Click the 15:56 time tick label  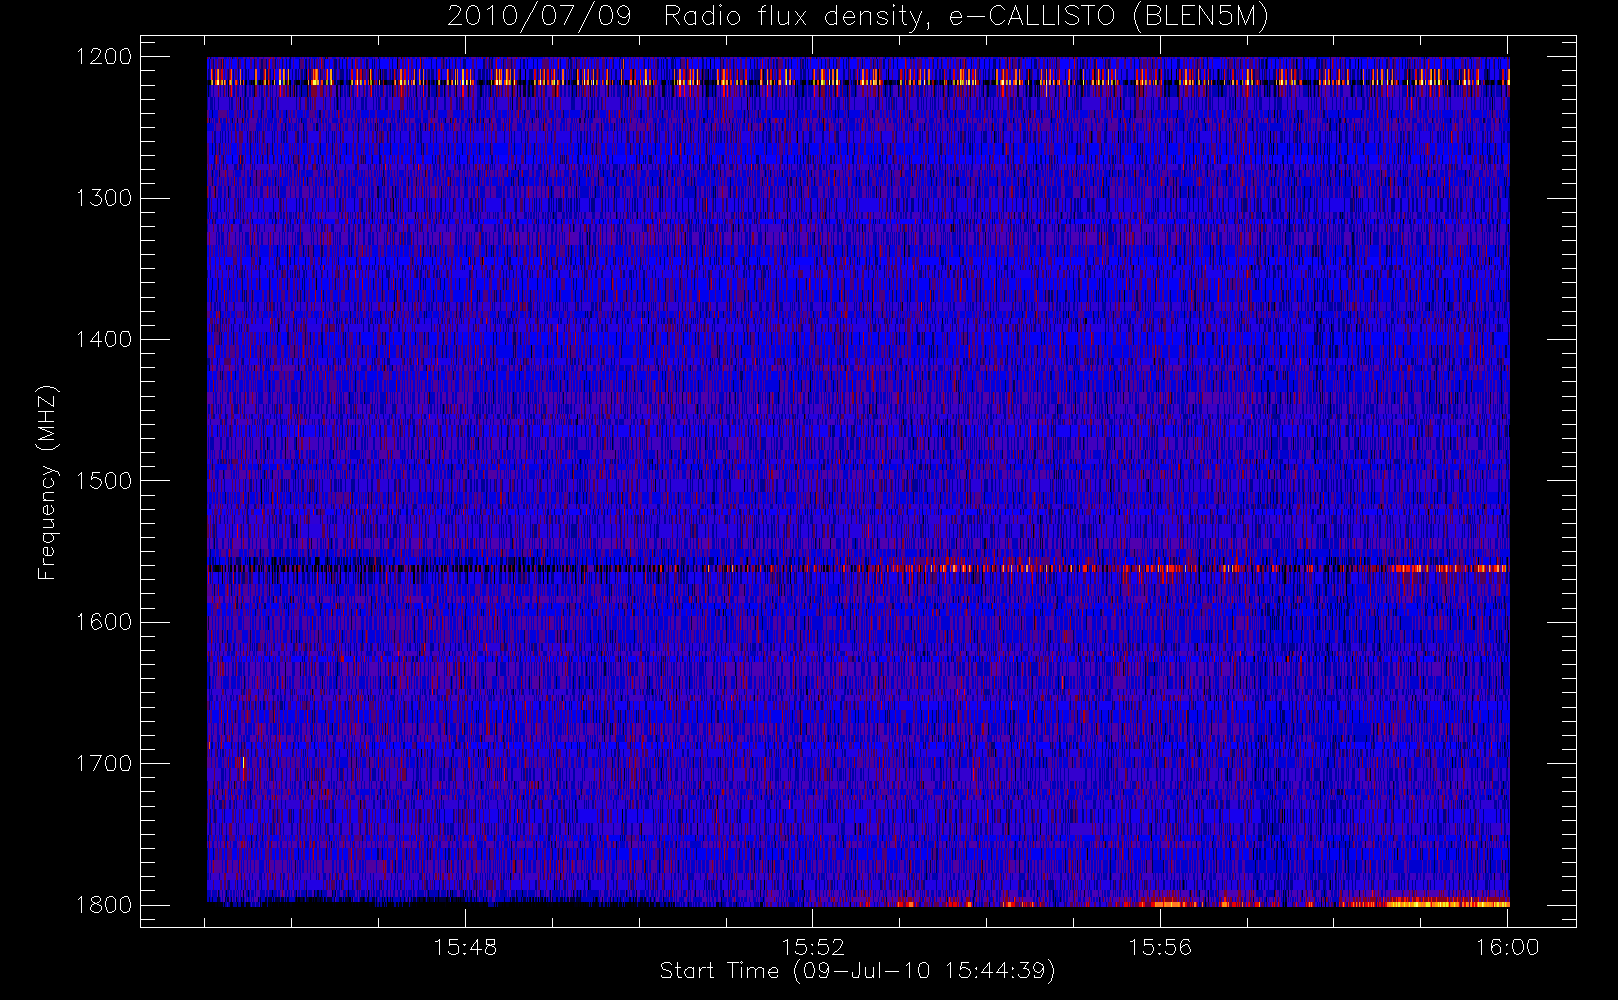point(1160,947)
